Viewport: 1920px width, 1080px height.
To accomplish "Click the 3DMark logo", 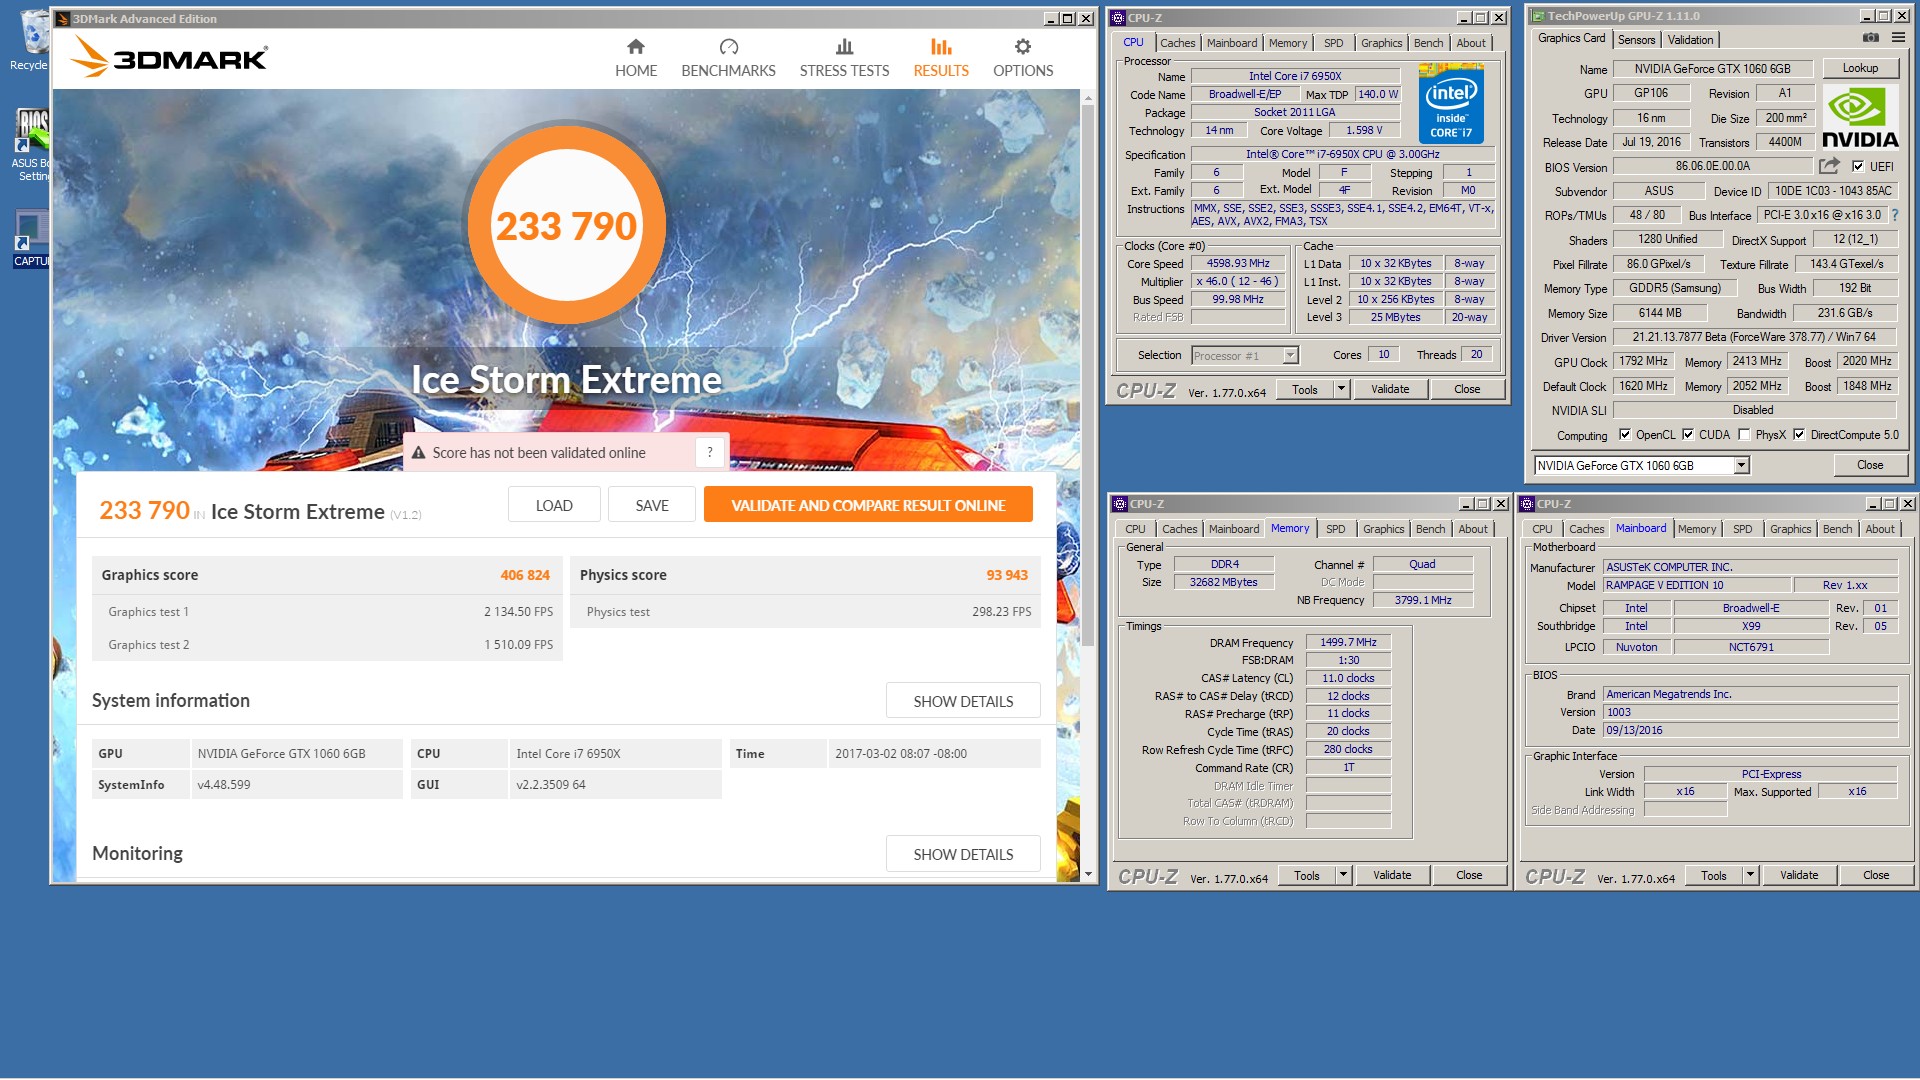I will [x=169, y=58].
